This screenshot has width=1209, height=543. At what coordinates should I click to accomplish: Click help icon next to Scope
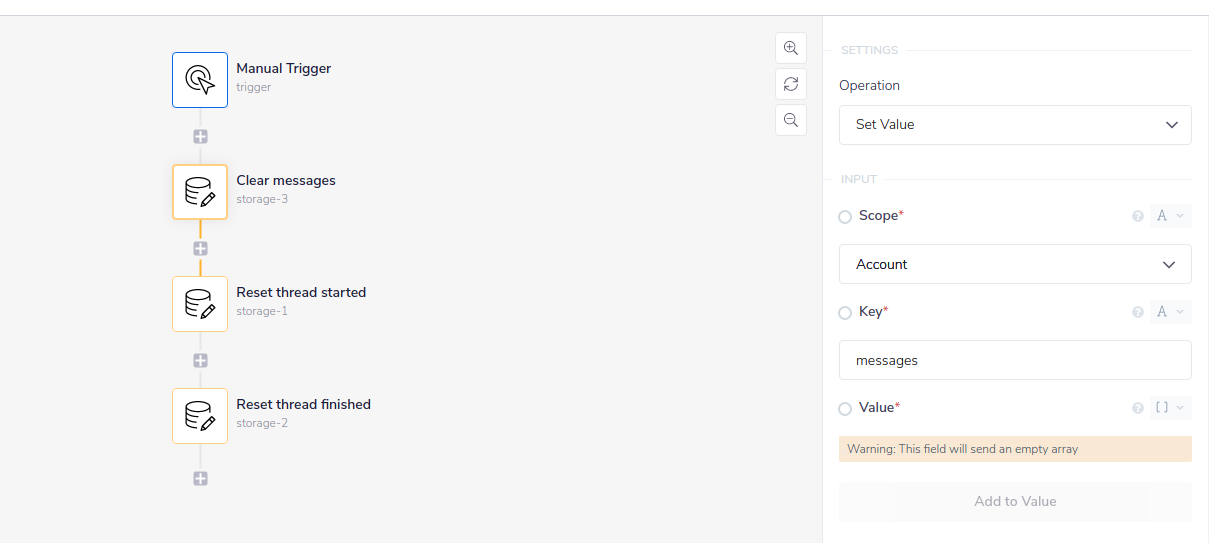(1137, 216)
